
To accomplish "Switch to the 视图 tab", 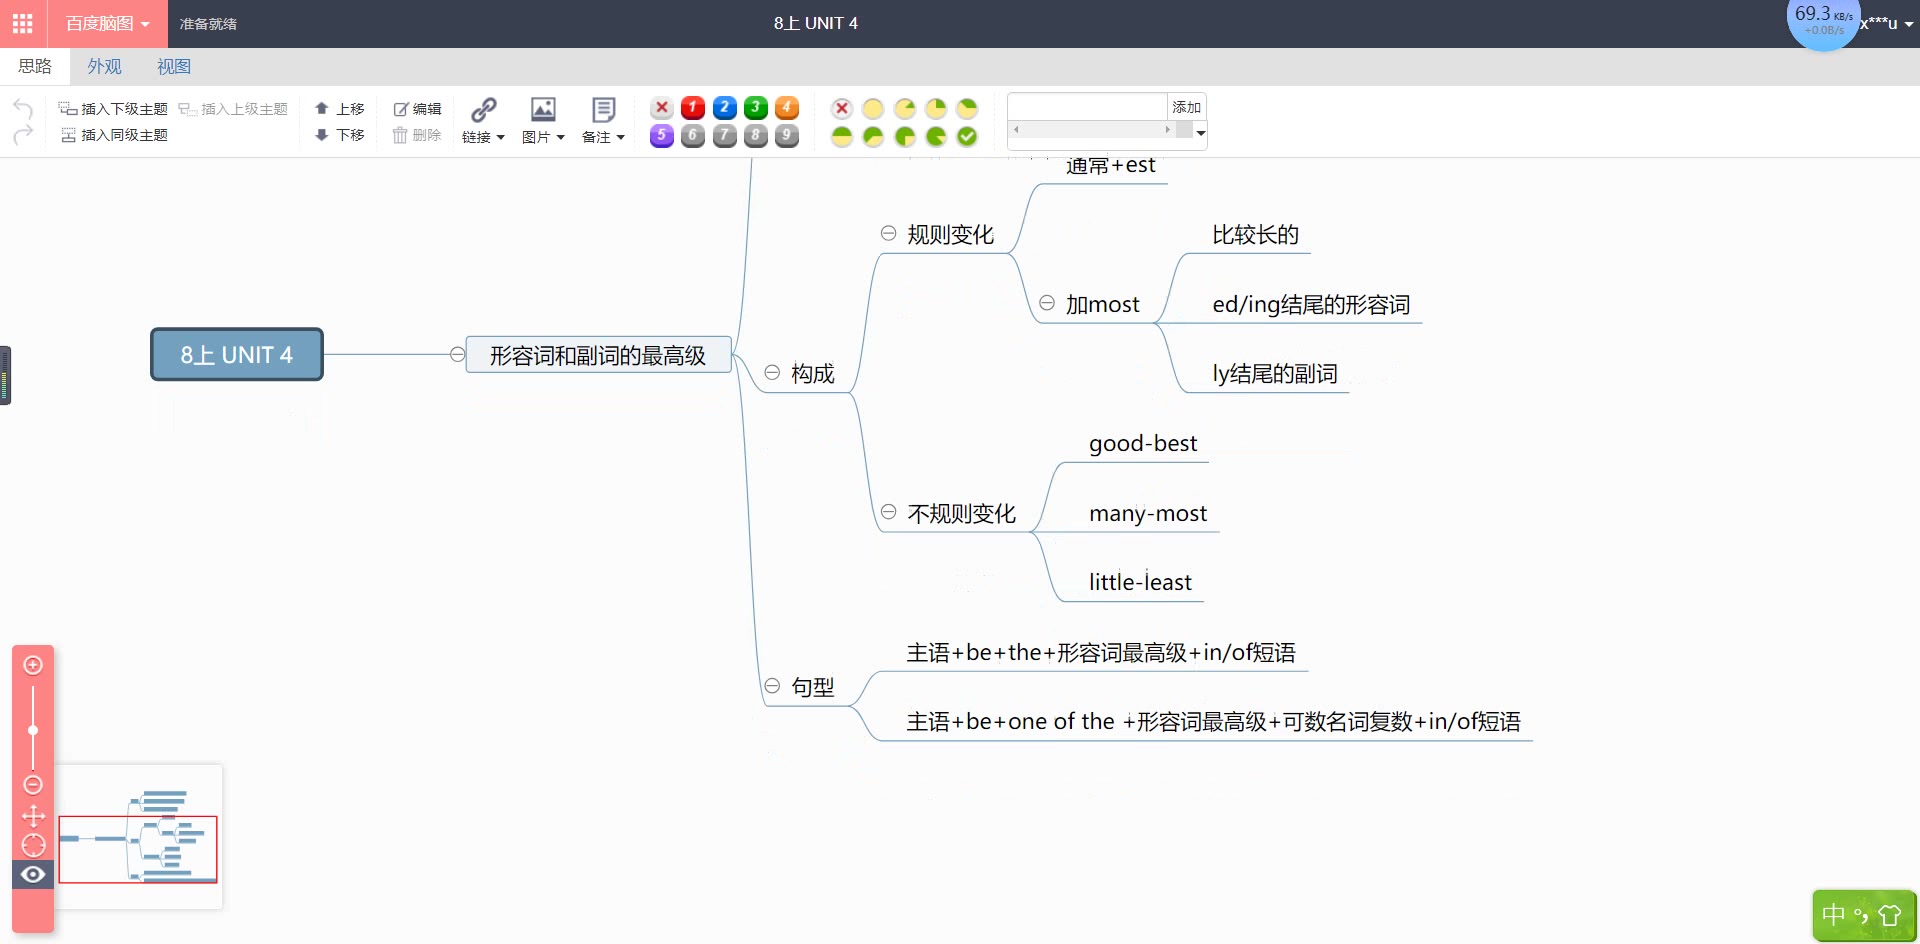I will pos(174,66).
